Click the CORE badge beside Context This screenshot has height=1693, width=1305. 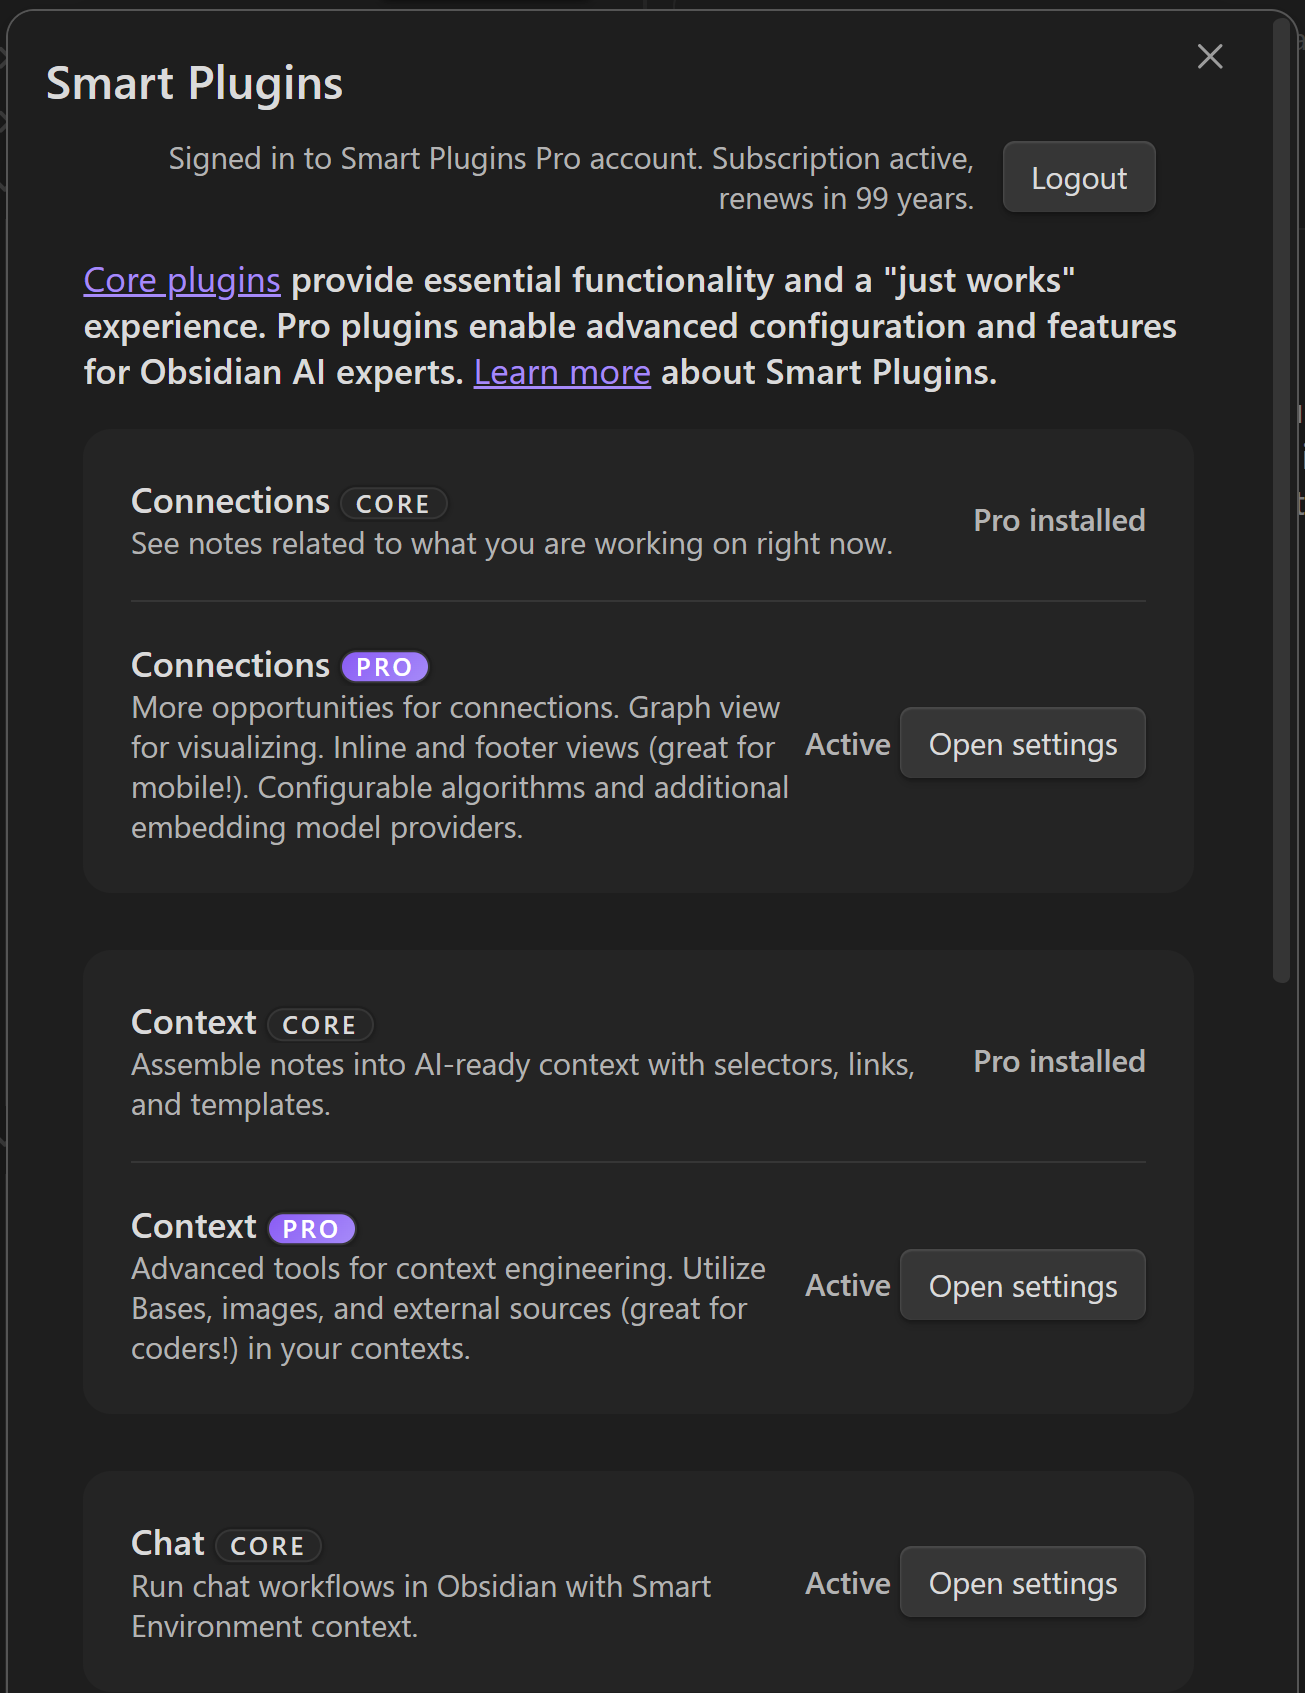320,1025
